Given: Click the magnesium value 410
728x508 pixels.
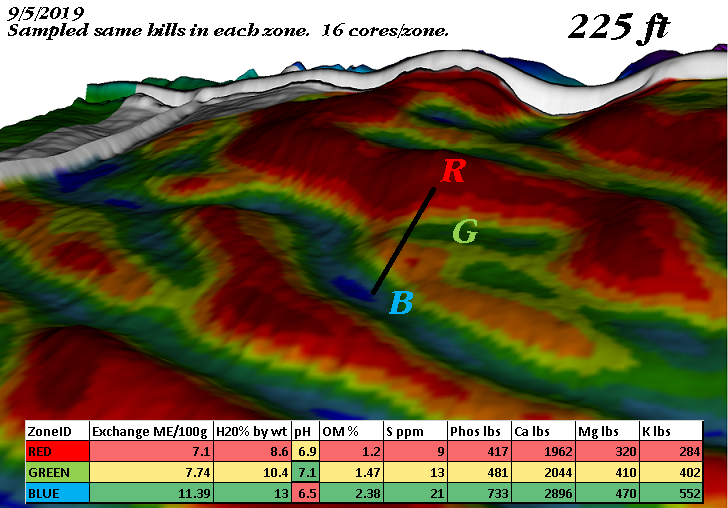Looking at the screenshot, I should [x=607, y=472].
